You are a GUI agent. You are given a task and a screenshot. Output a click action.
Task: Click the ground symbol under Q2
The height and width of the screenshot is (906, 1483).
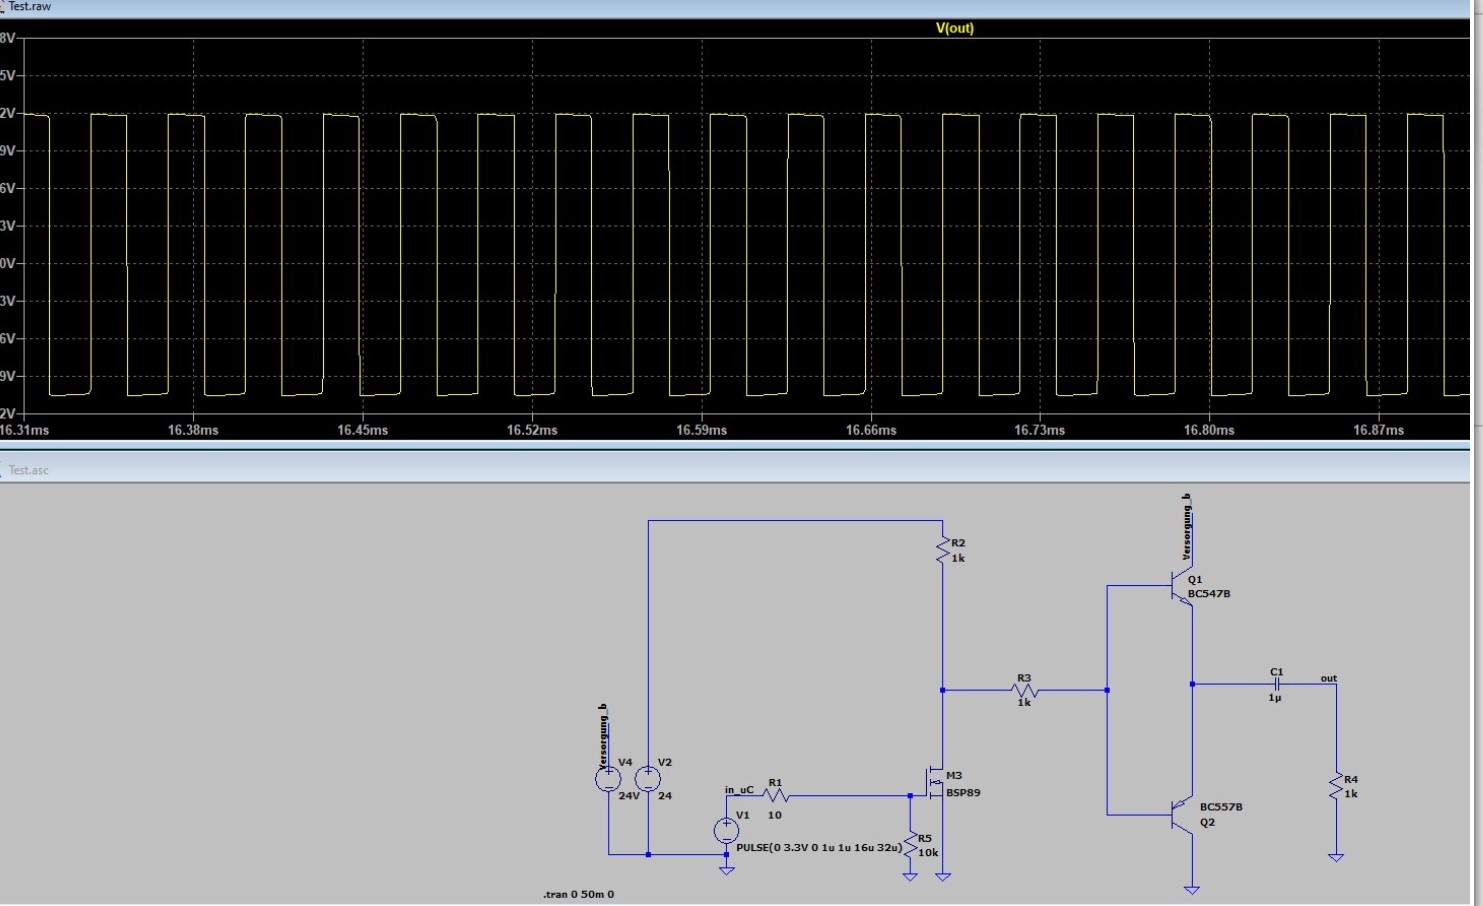(1191, 889)
